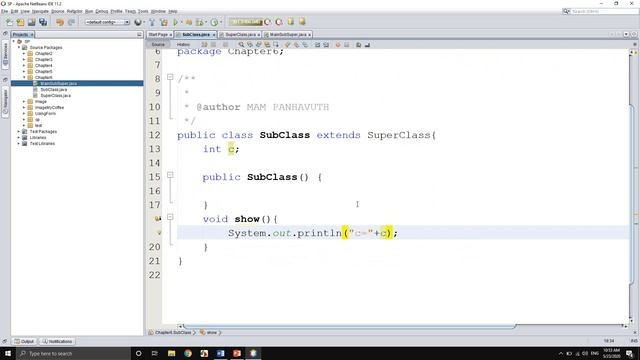
Task: Collapse the Javadoc comment fold at line 8
Action: click(x=170, y=77)
